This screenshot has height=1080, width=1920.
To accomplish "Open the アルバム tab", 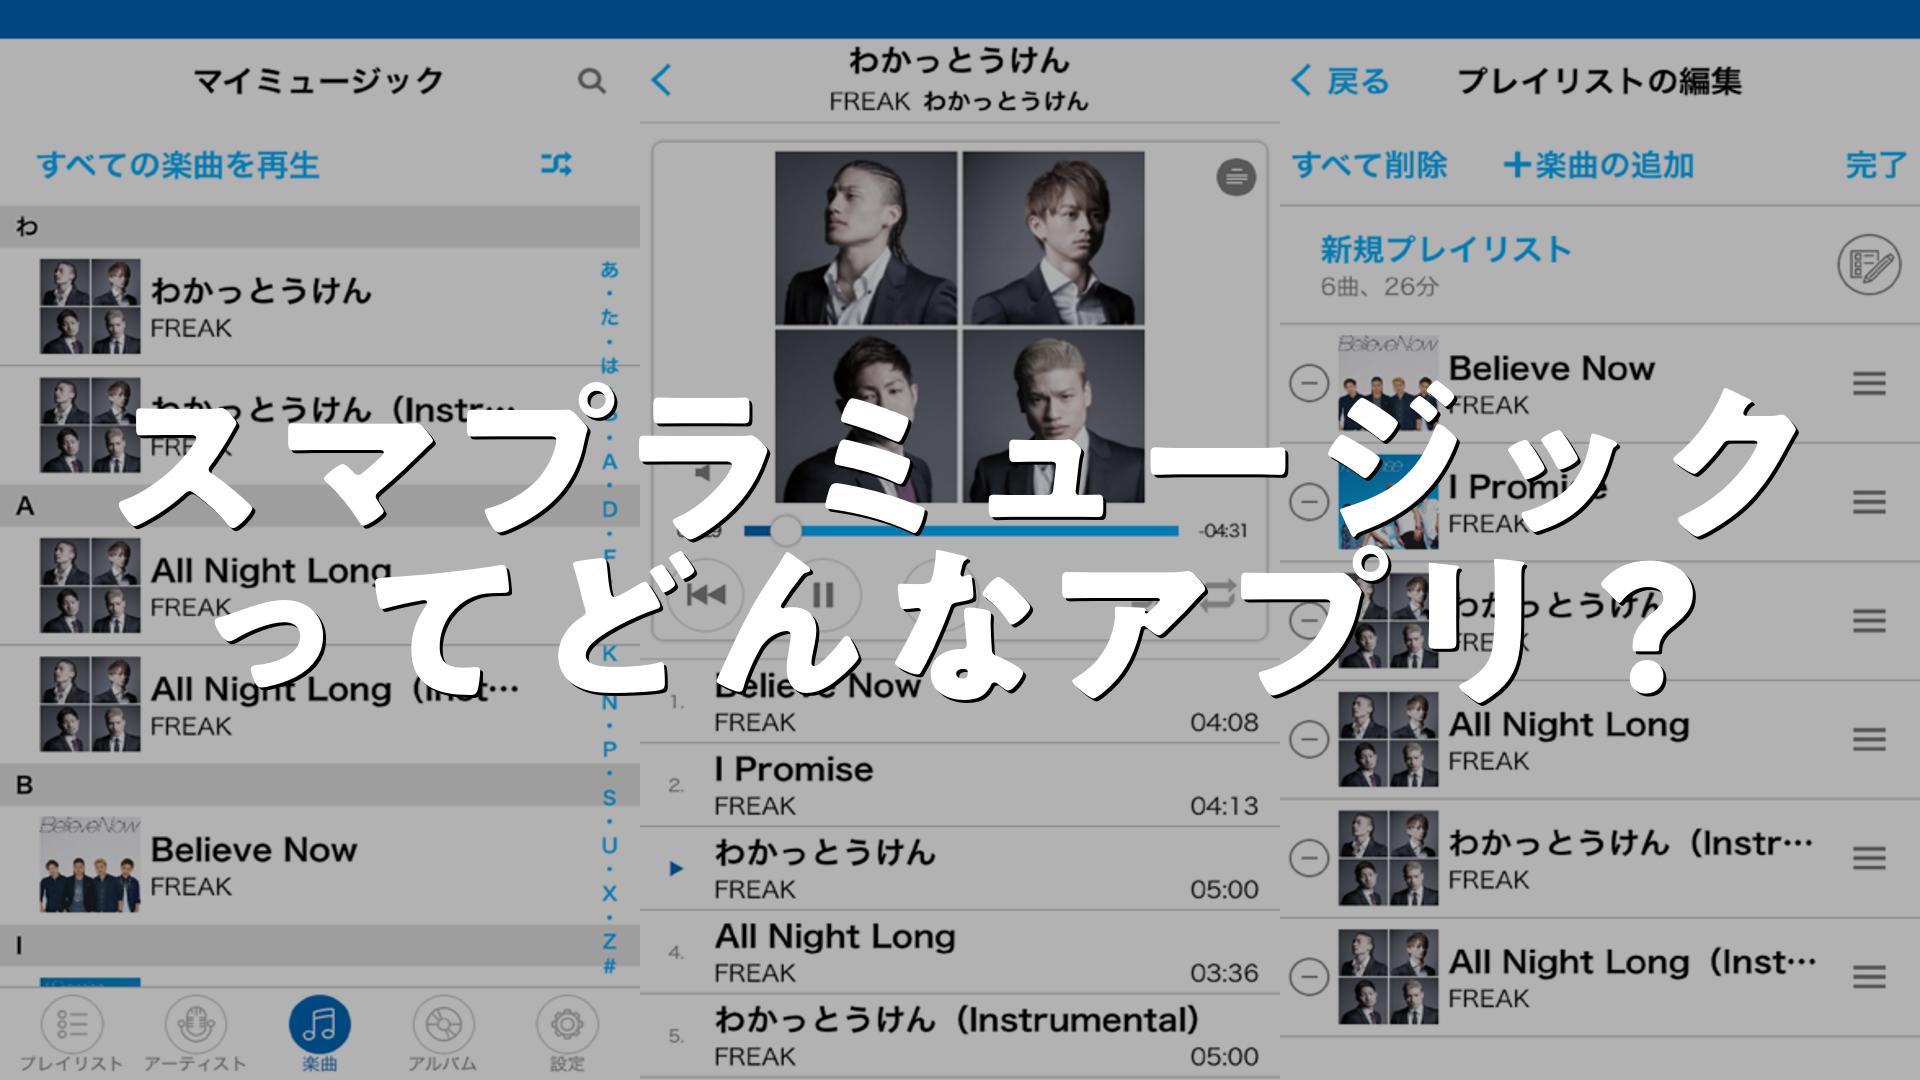I will pos(443,1035).
